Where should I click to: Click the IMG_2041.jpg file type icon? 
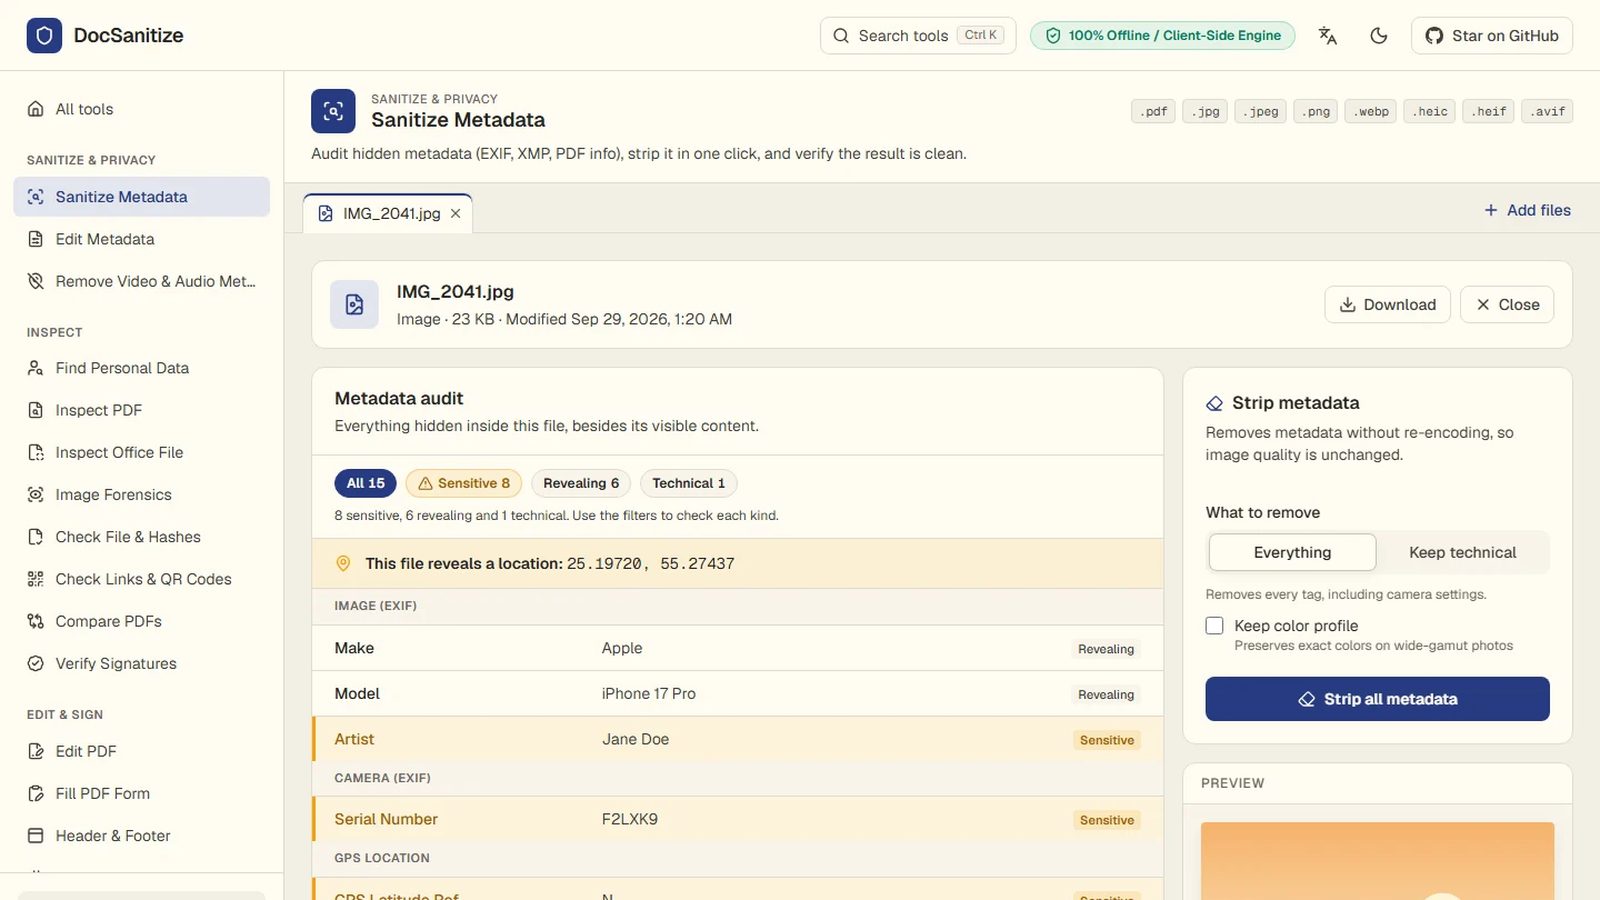(355, 305)
